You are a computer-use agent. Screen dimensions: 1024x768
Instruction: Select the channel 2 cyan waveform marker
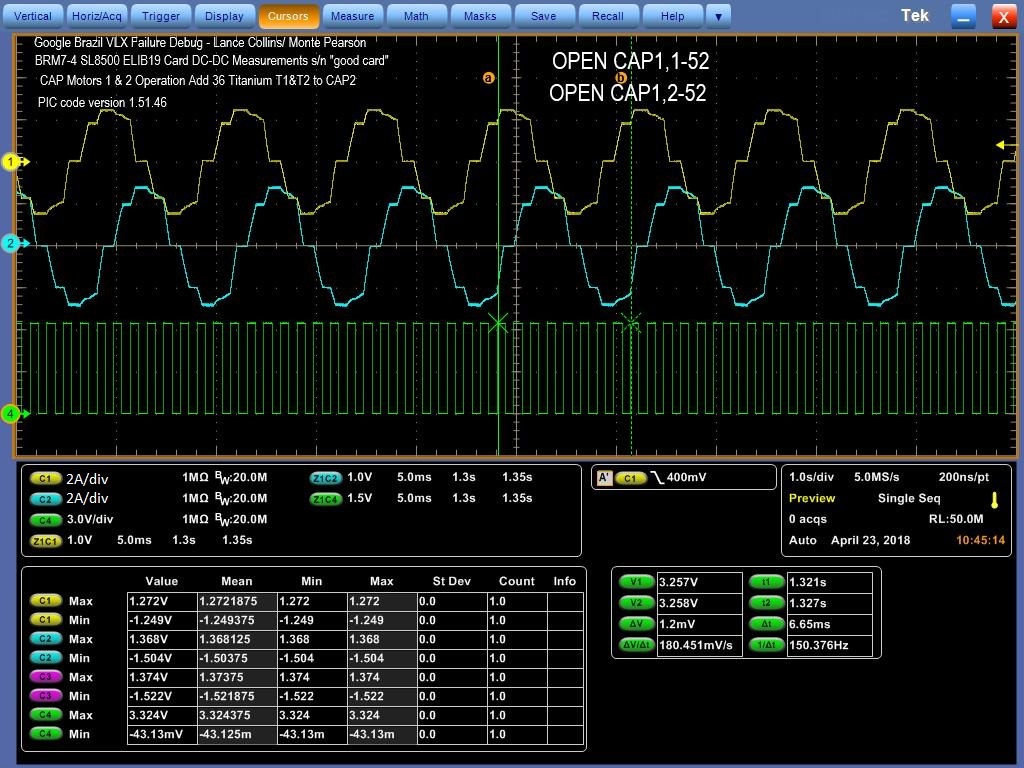pyautogui.click(x=11, y=243)
